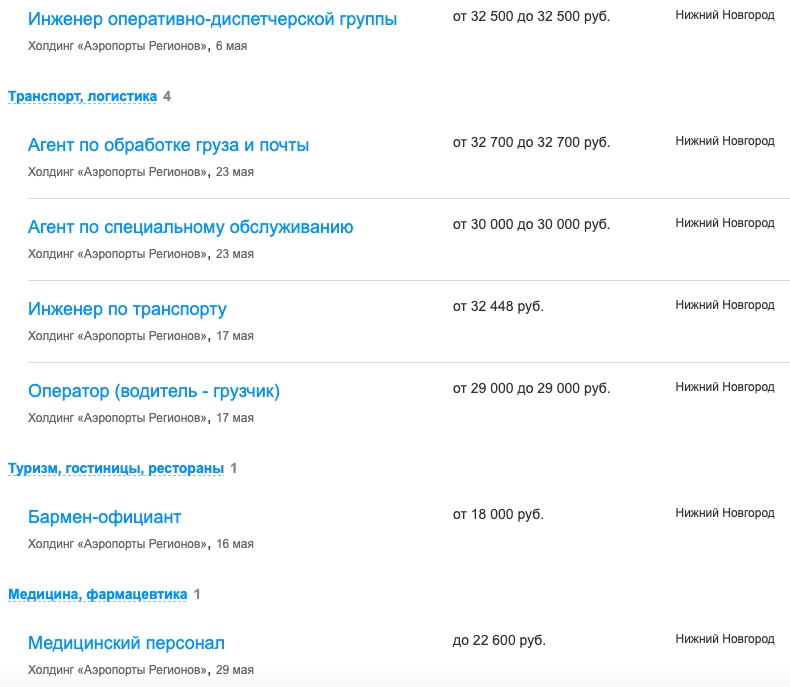The height and width of the screenshot is (687, 790).
Task: Click Нижний Новгород next to Инженер по транспорту
Action: pyautogui.click(x=725, y=305)
